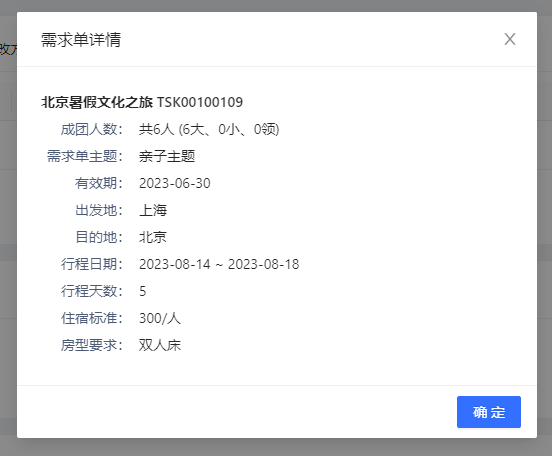Screen dimensions: 552x456
Task: Click the 成团人数 label
Action: coord(92,129)
